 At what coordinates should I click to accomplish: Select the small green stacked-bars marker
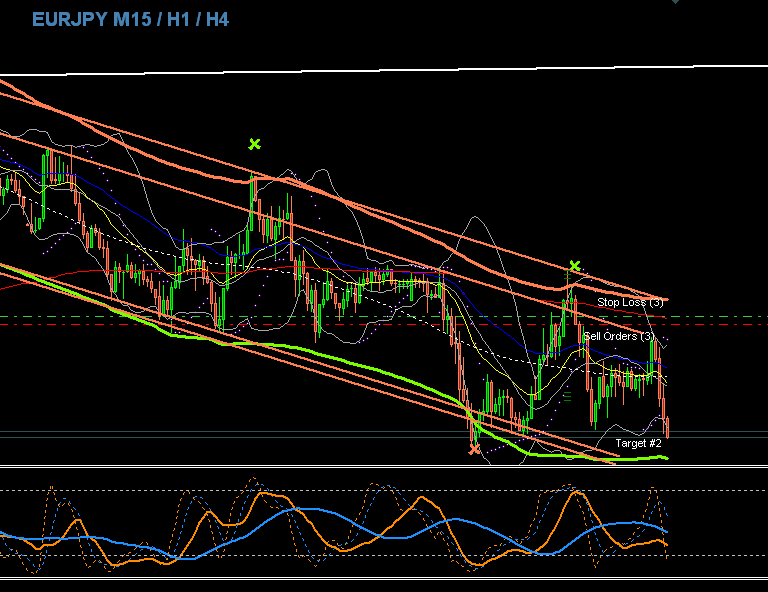coord(567,396)
